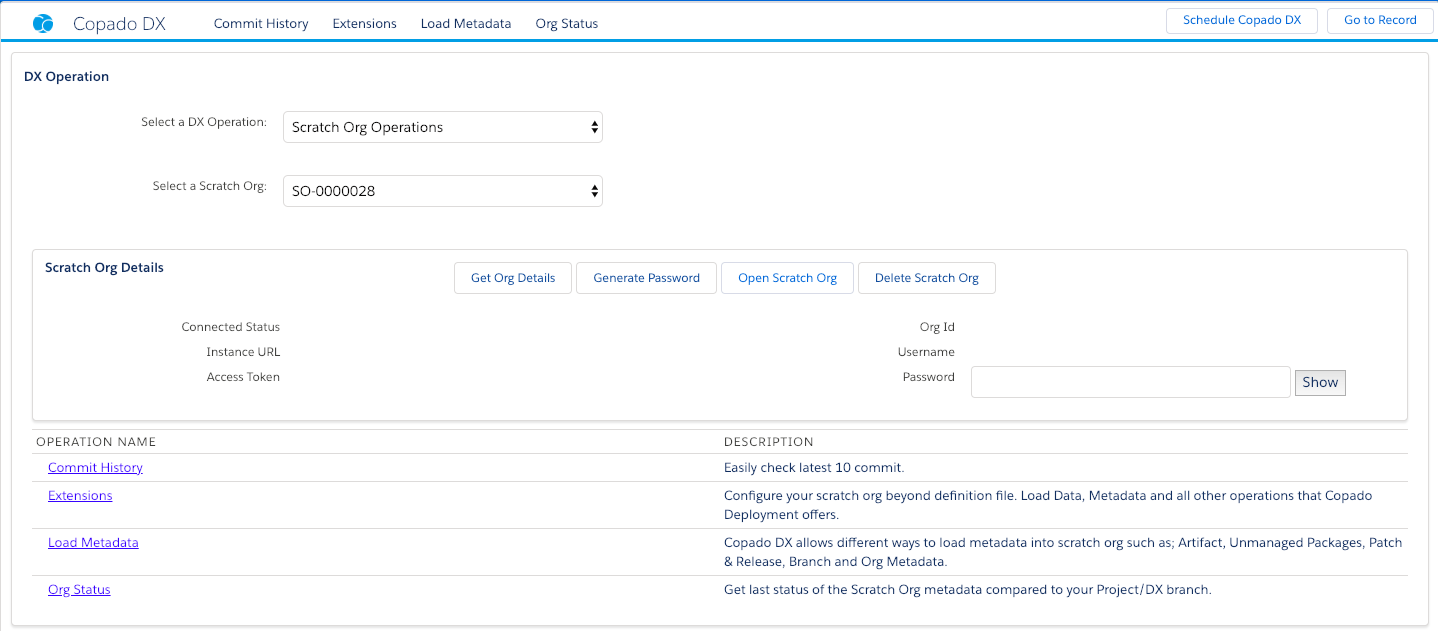Click the Show password button
Viewport: 1438px width, 631px height.
point(1320,382)
